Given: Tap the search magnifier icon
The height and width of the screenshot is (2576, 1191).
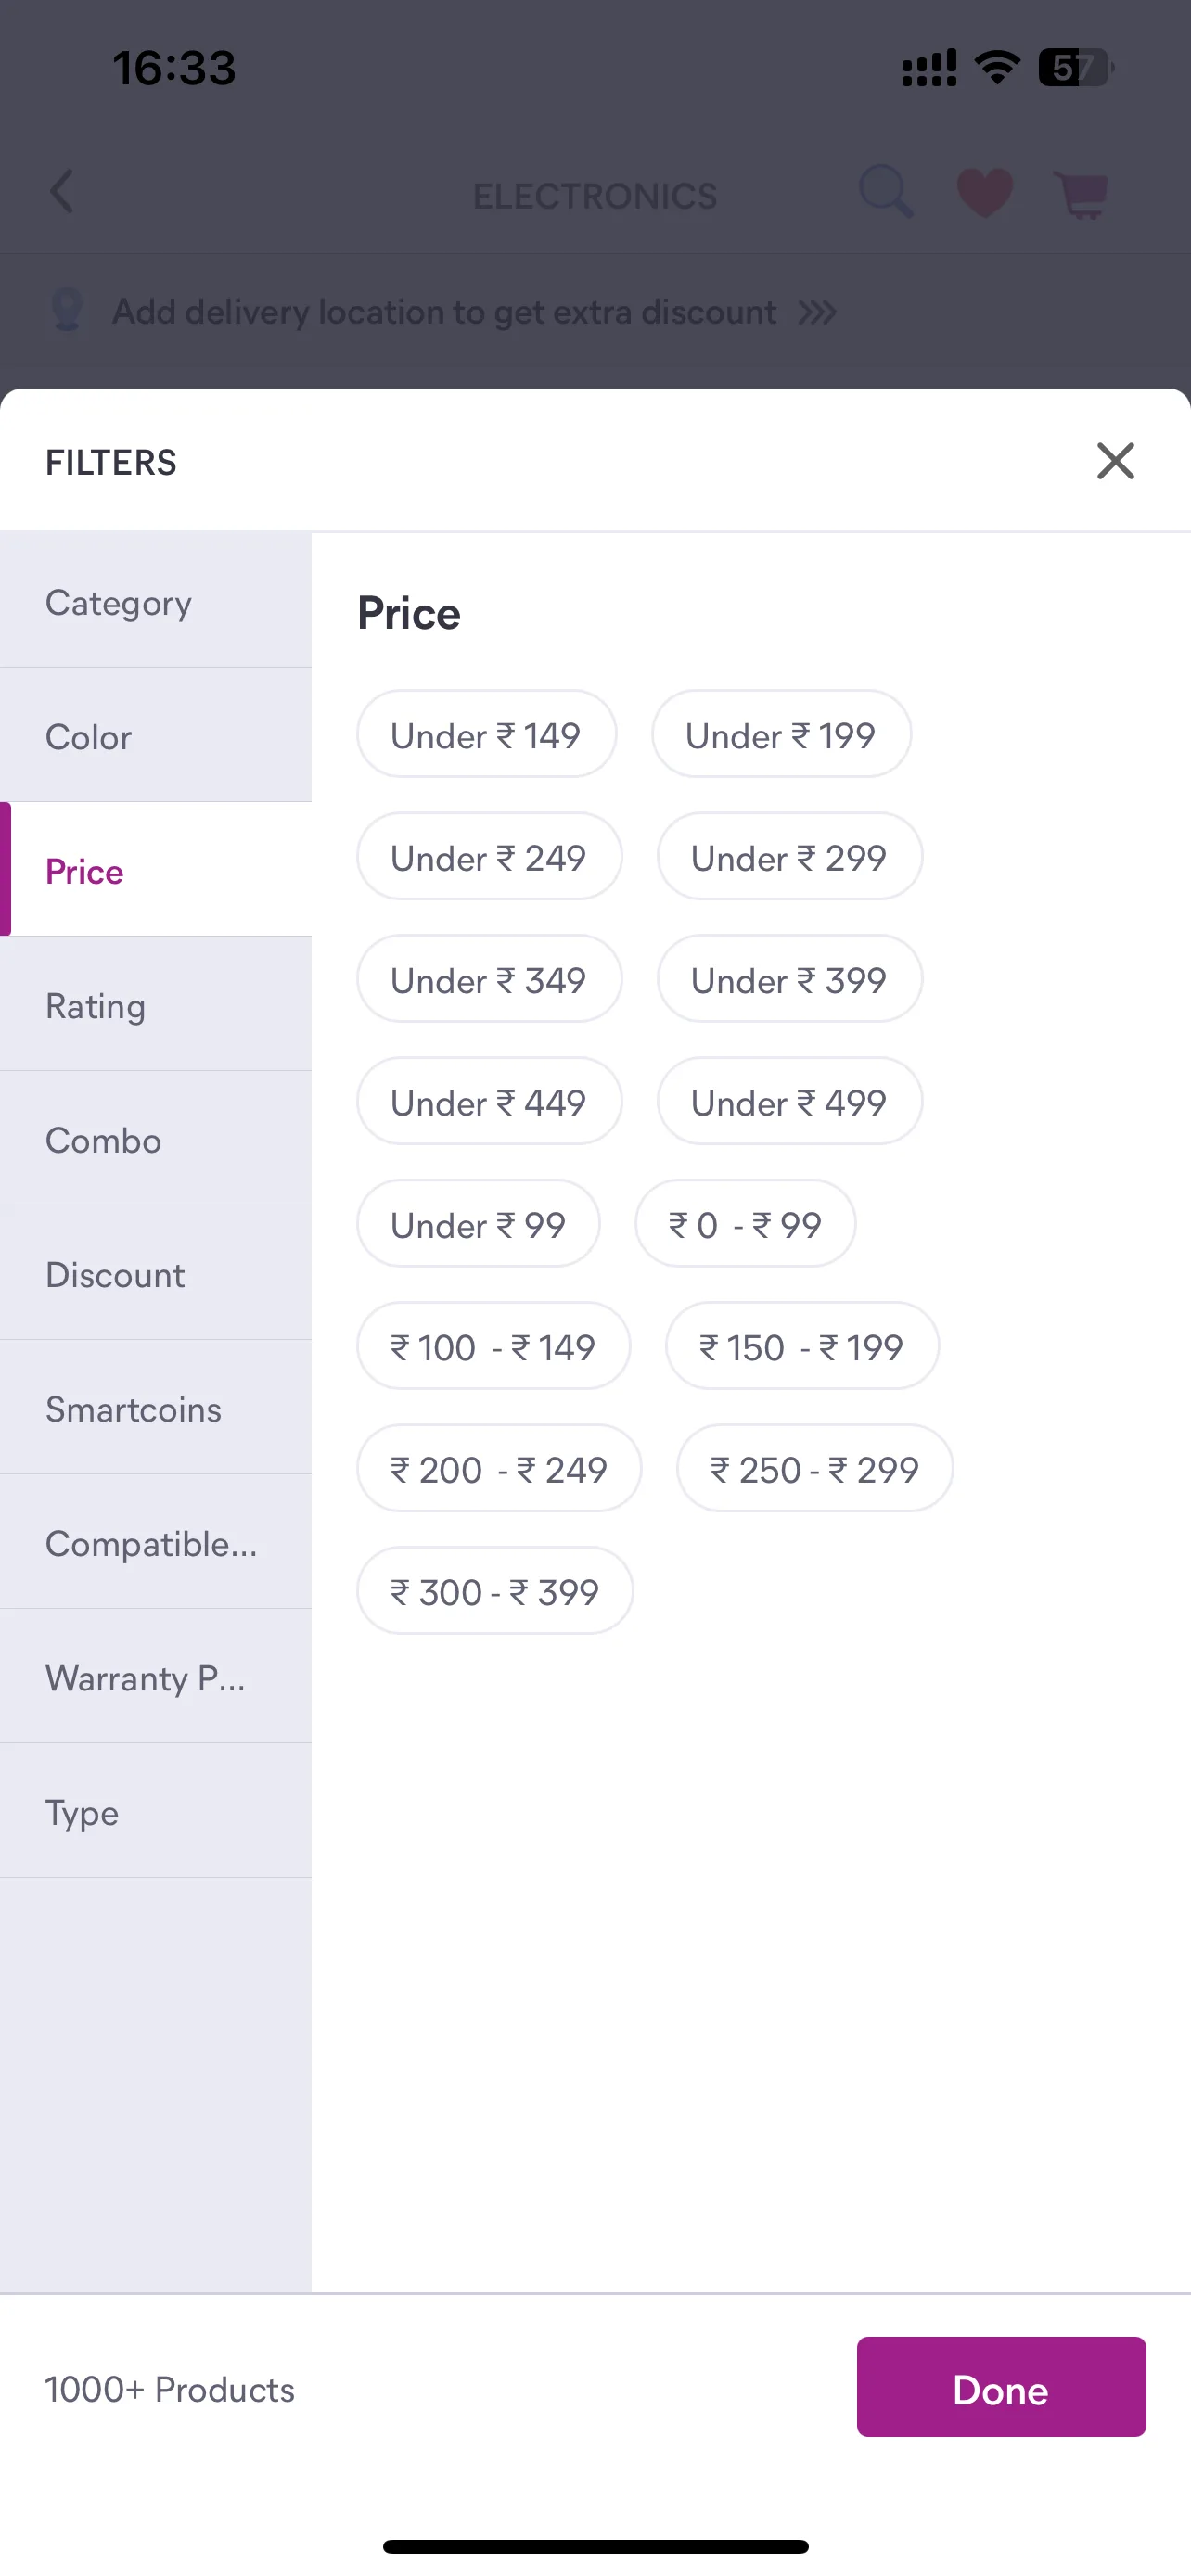Looking at the screenshot, I should [x=886, y=191].
